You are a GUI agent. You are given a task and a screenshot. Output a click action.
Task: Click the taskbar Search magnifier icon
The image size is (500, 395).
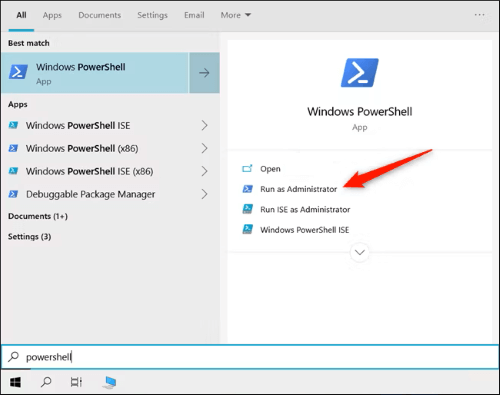click(46, 382)
